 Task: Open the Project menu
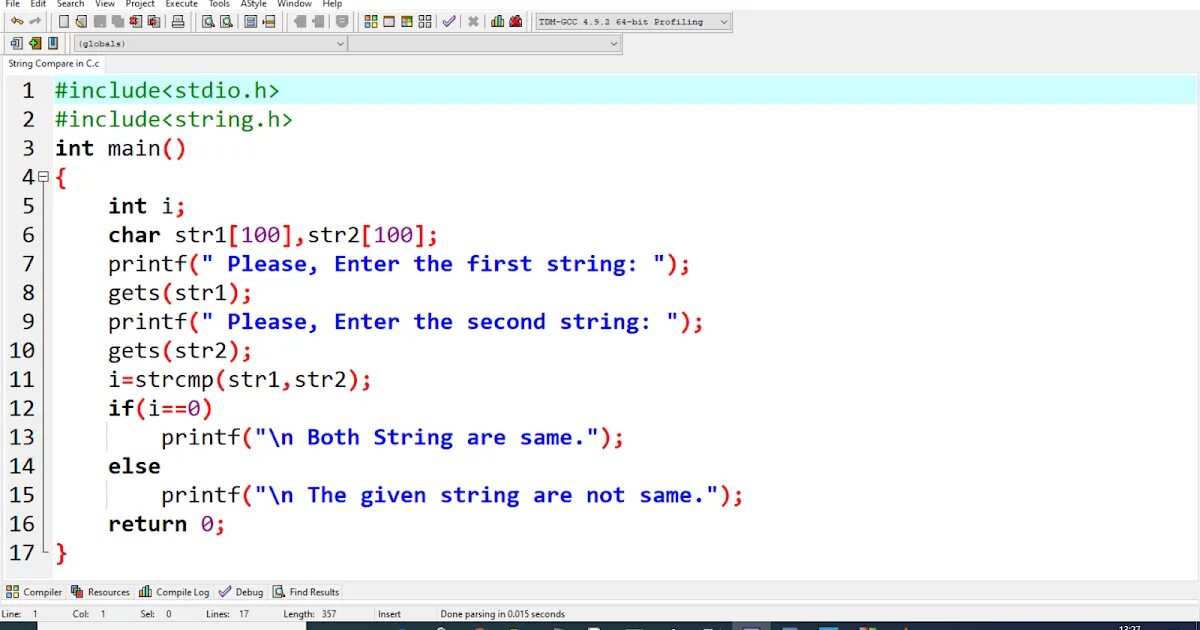tap(140, 4)
